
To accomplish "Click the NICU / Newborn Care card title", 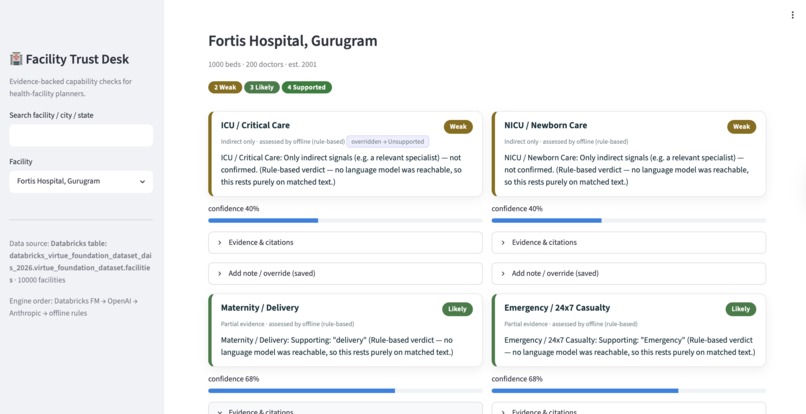I will [545, 125].
